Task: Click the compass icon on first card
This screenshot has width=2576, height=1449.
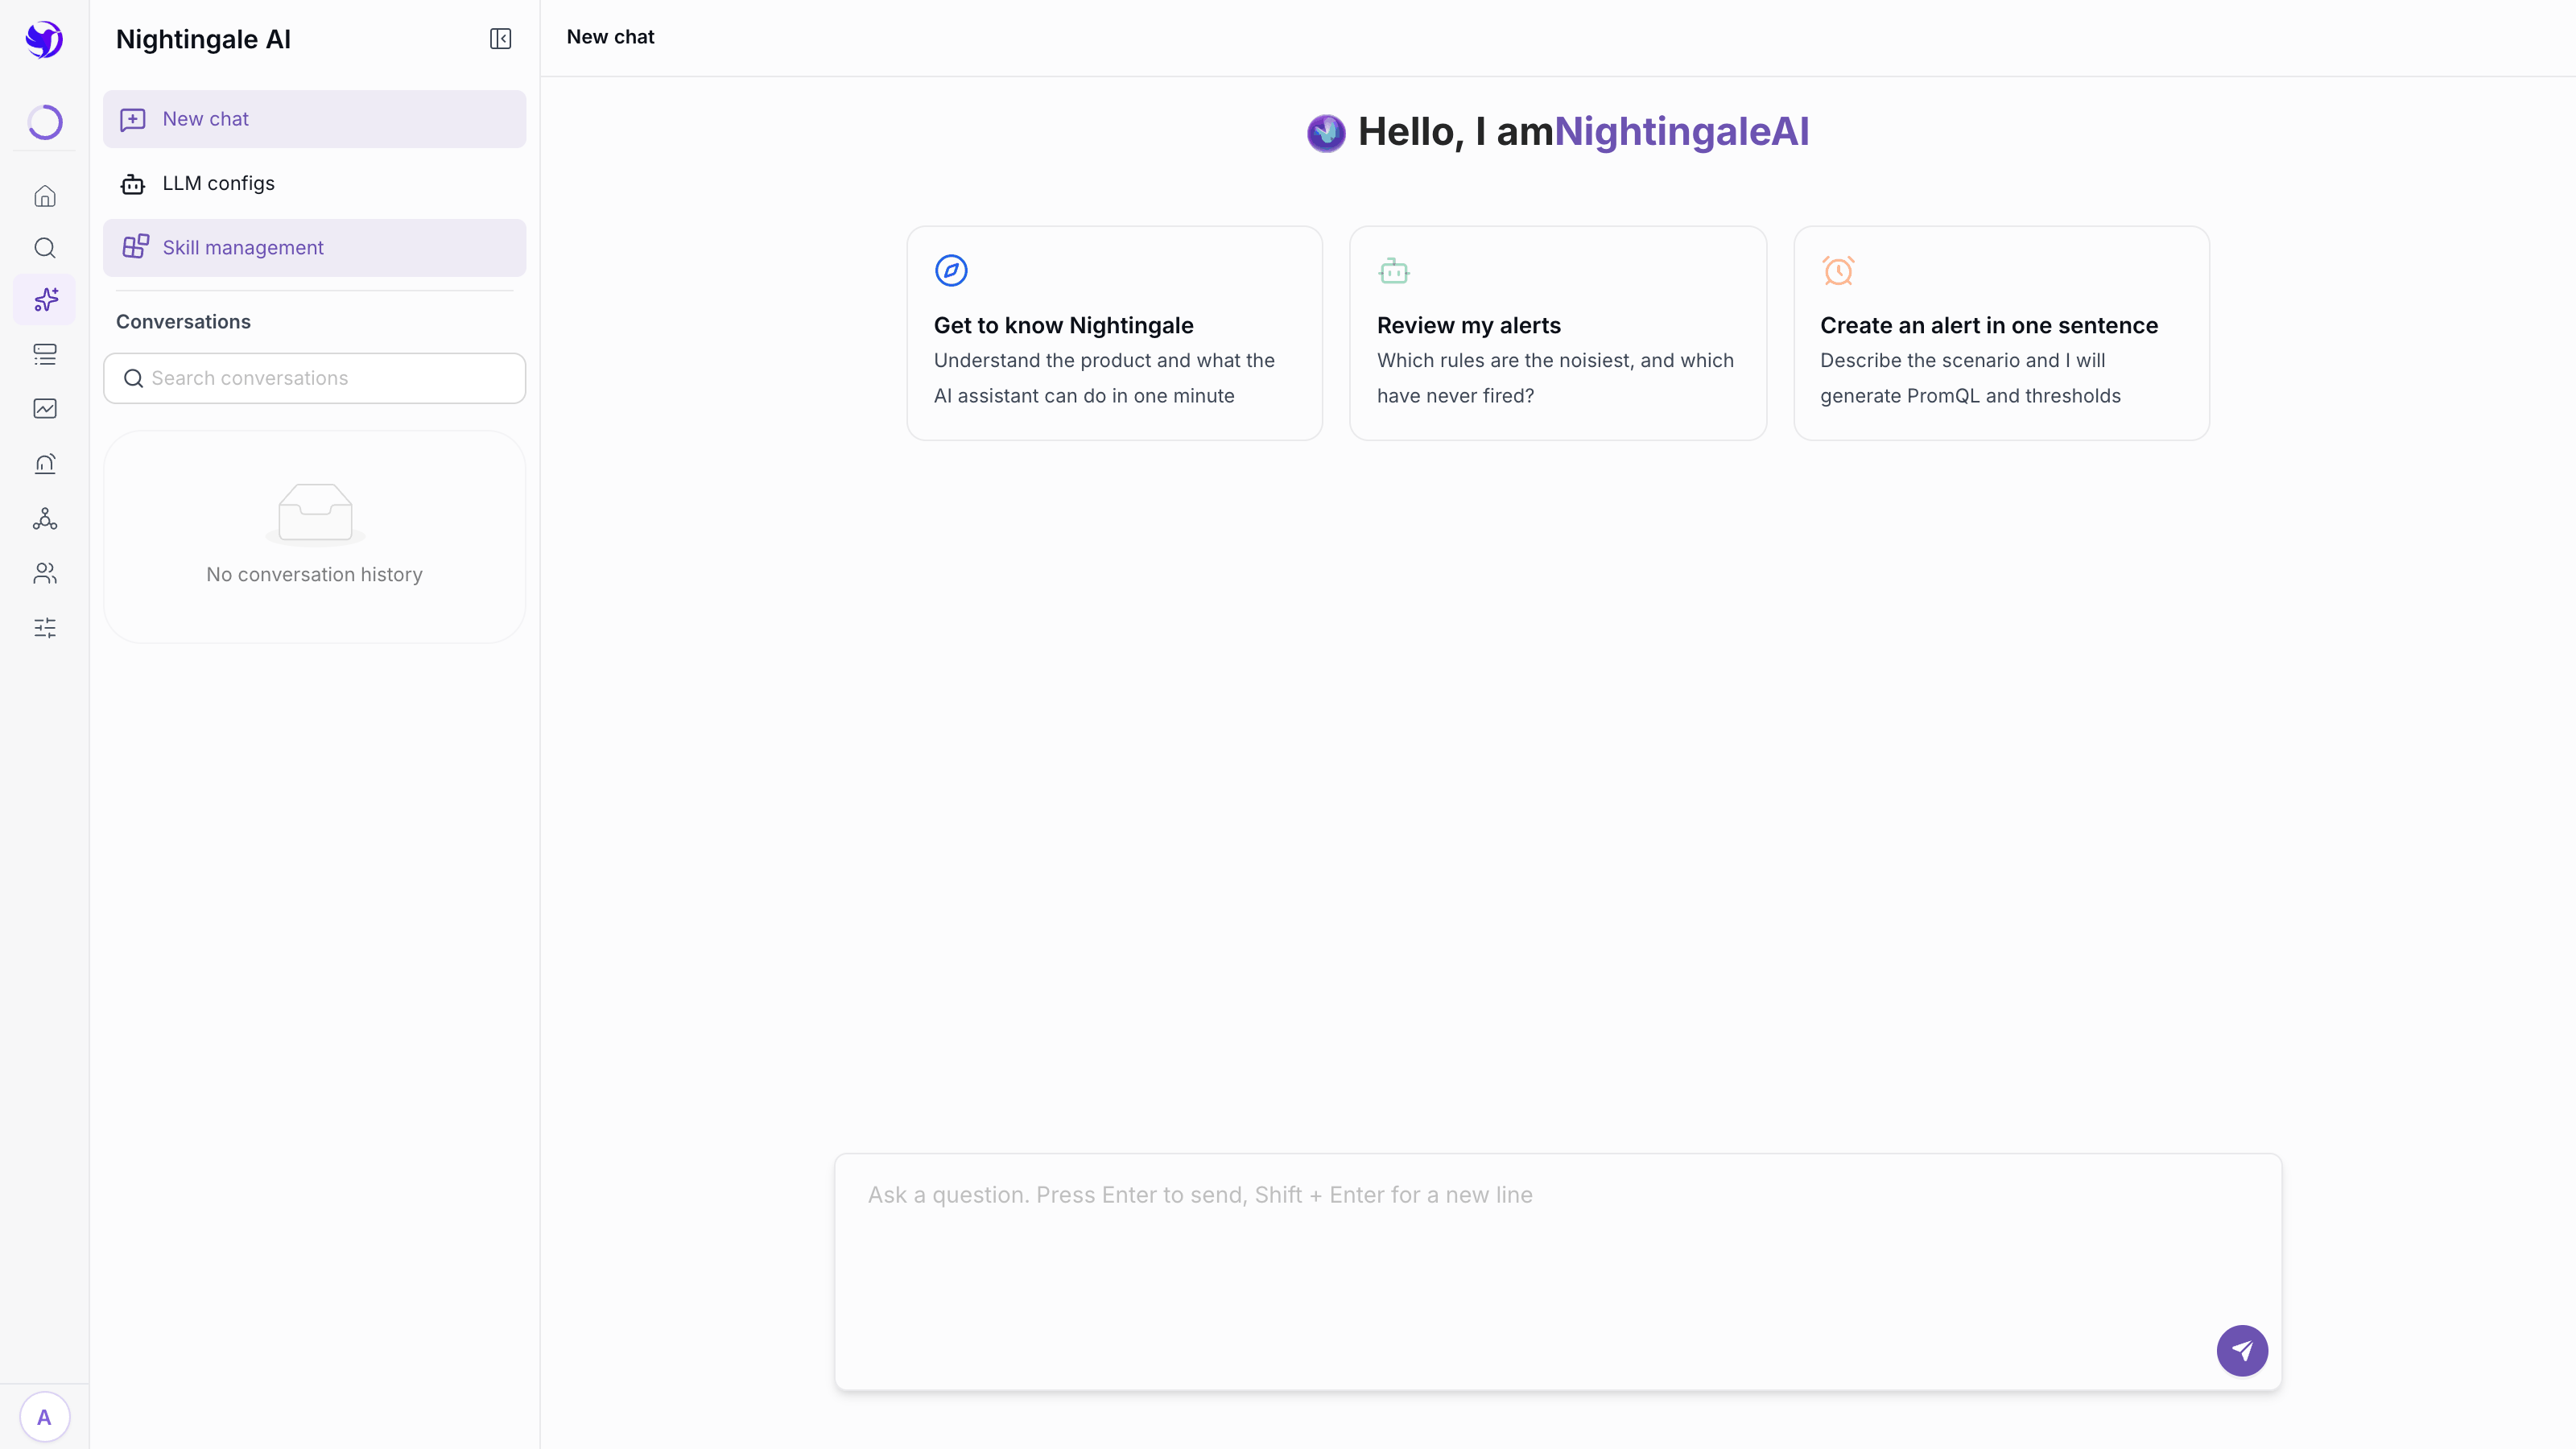Action: [x=951, y=270]
